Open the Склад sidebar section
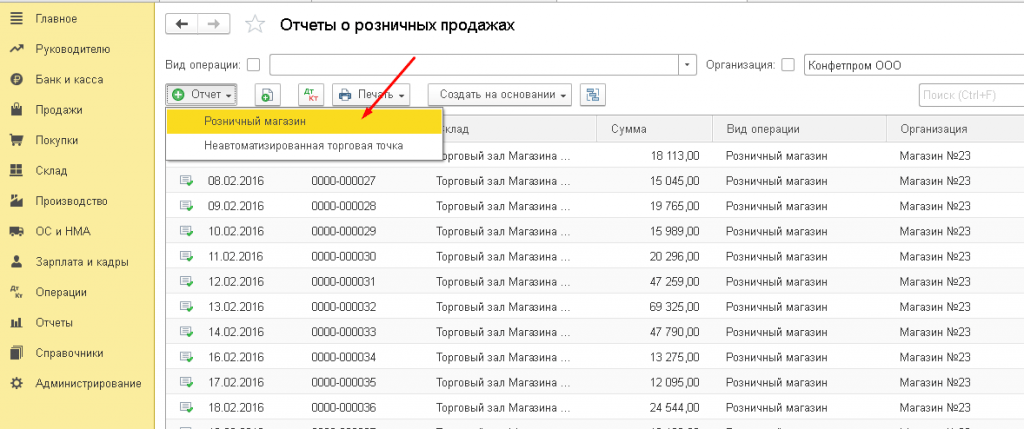The height and width of the screenshot is (429, 1024). pyautogui.click(x=51, y=171)
